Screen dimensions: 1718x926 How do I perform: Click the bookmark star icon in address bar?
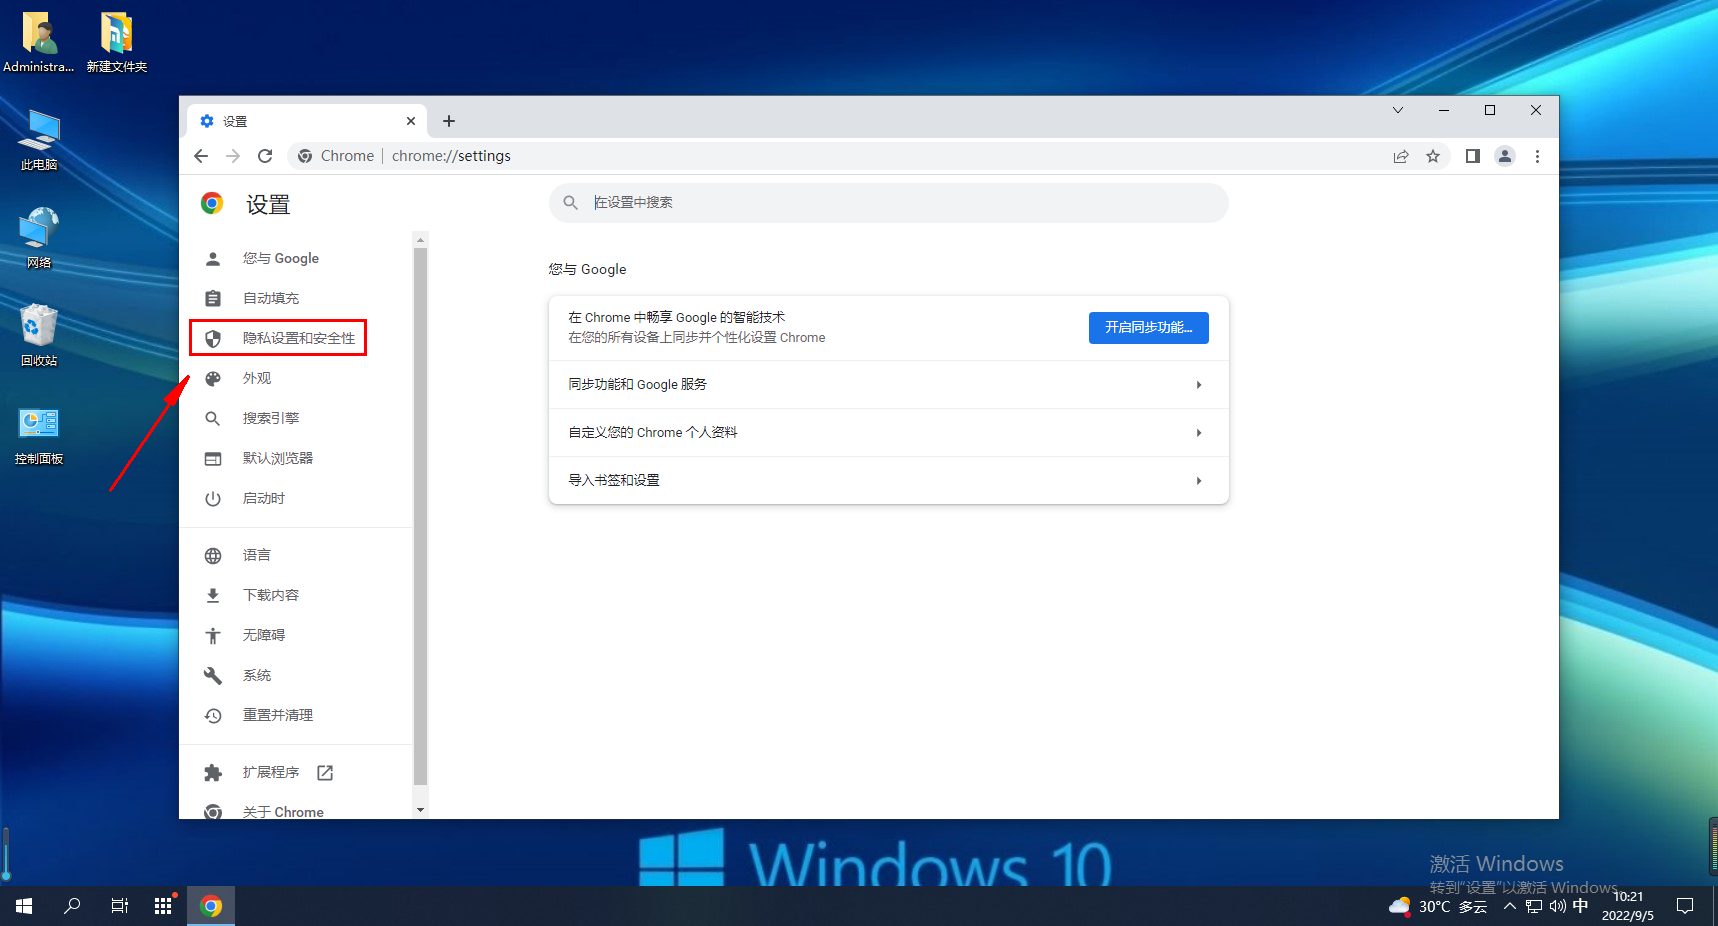click(1433, 156)
